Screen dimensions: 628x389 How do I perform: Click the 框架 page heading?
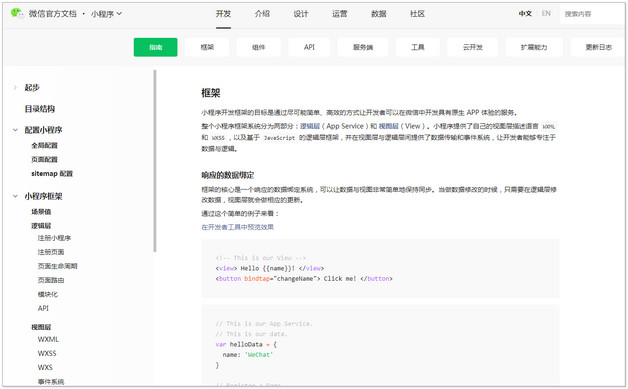[211, 93]
